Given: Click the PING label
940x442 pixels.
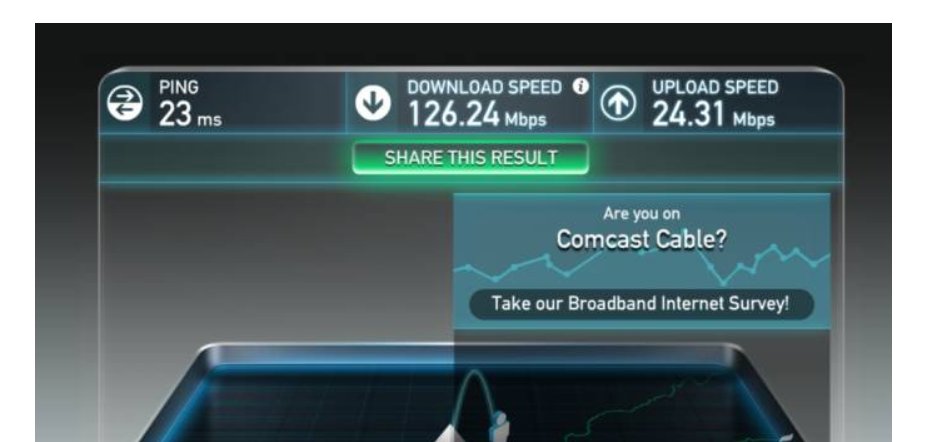Looking at the screenshot, I should point(179,88).
